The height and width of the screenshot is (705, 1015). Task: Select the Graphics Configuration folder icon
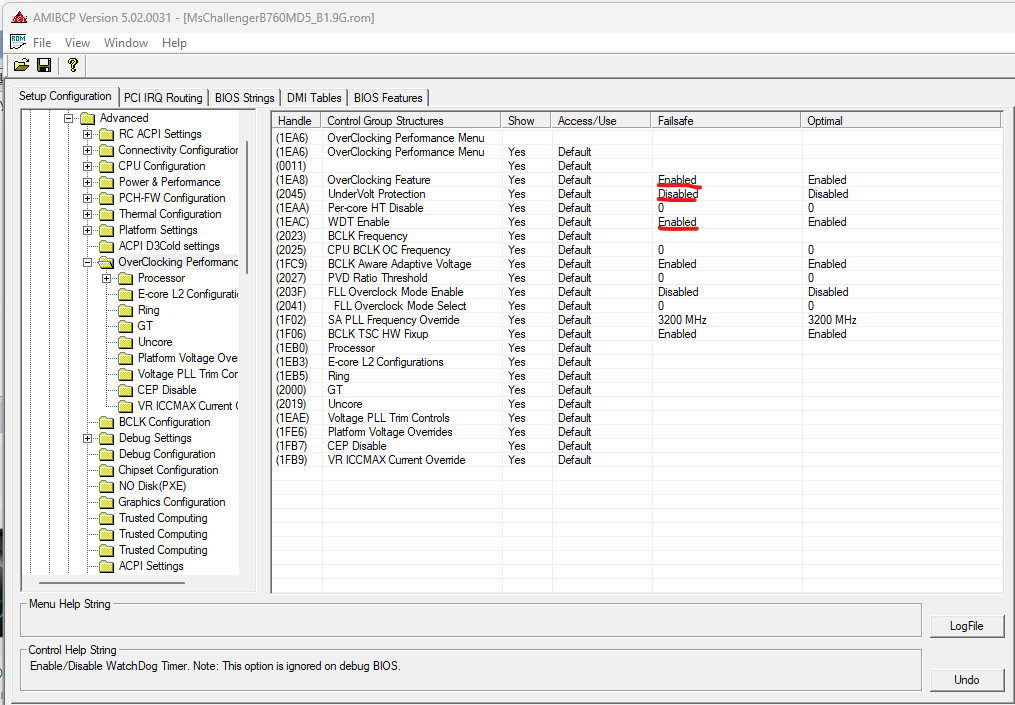(106, 502)
